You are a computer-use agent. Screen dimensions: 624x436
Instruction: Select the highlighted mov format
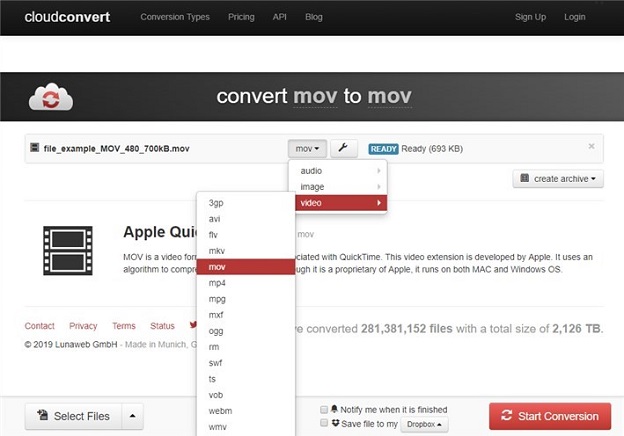click(x=246, y=267)
